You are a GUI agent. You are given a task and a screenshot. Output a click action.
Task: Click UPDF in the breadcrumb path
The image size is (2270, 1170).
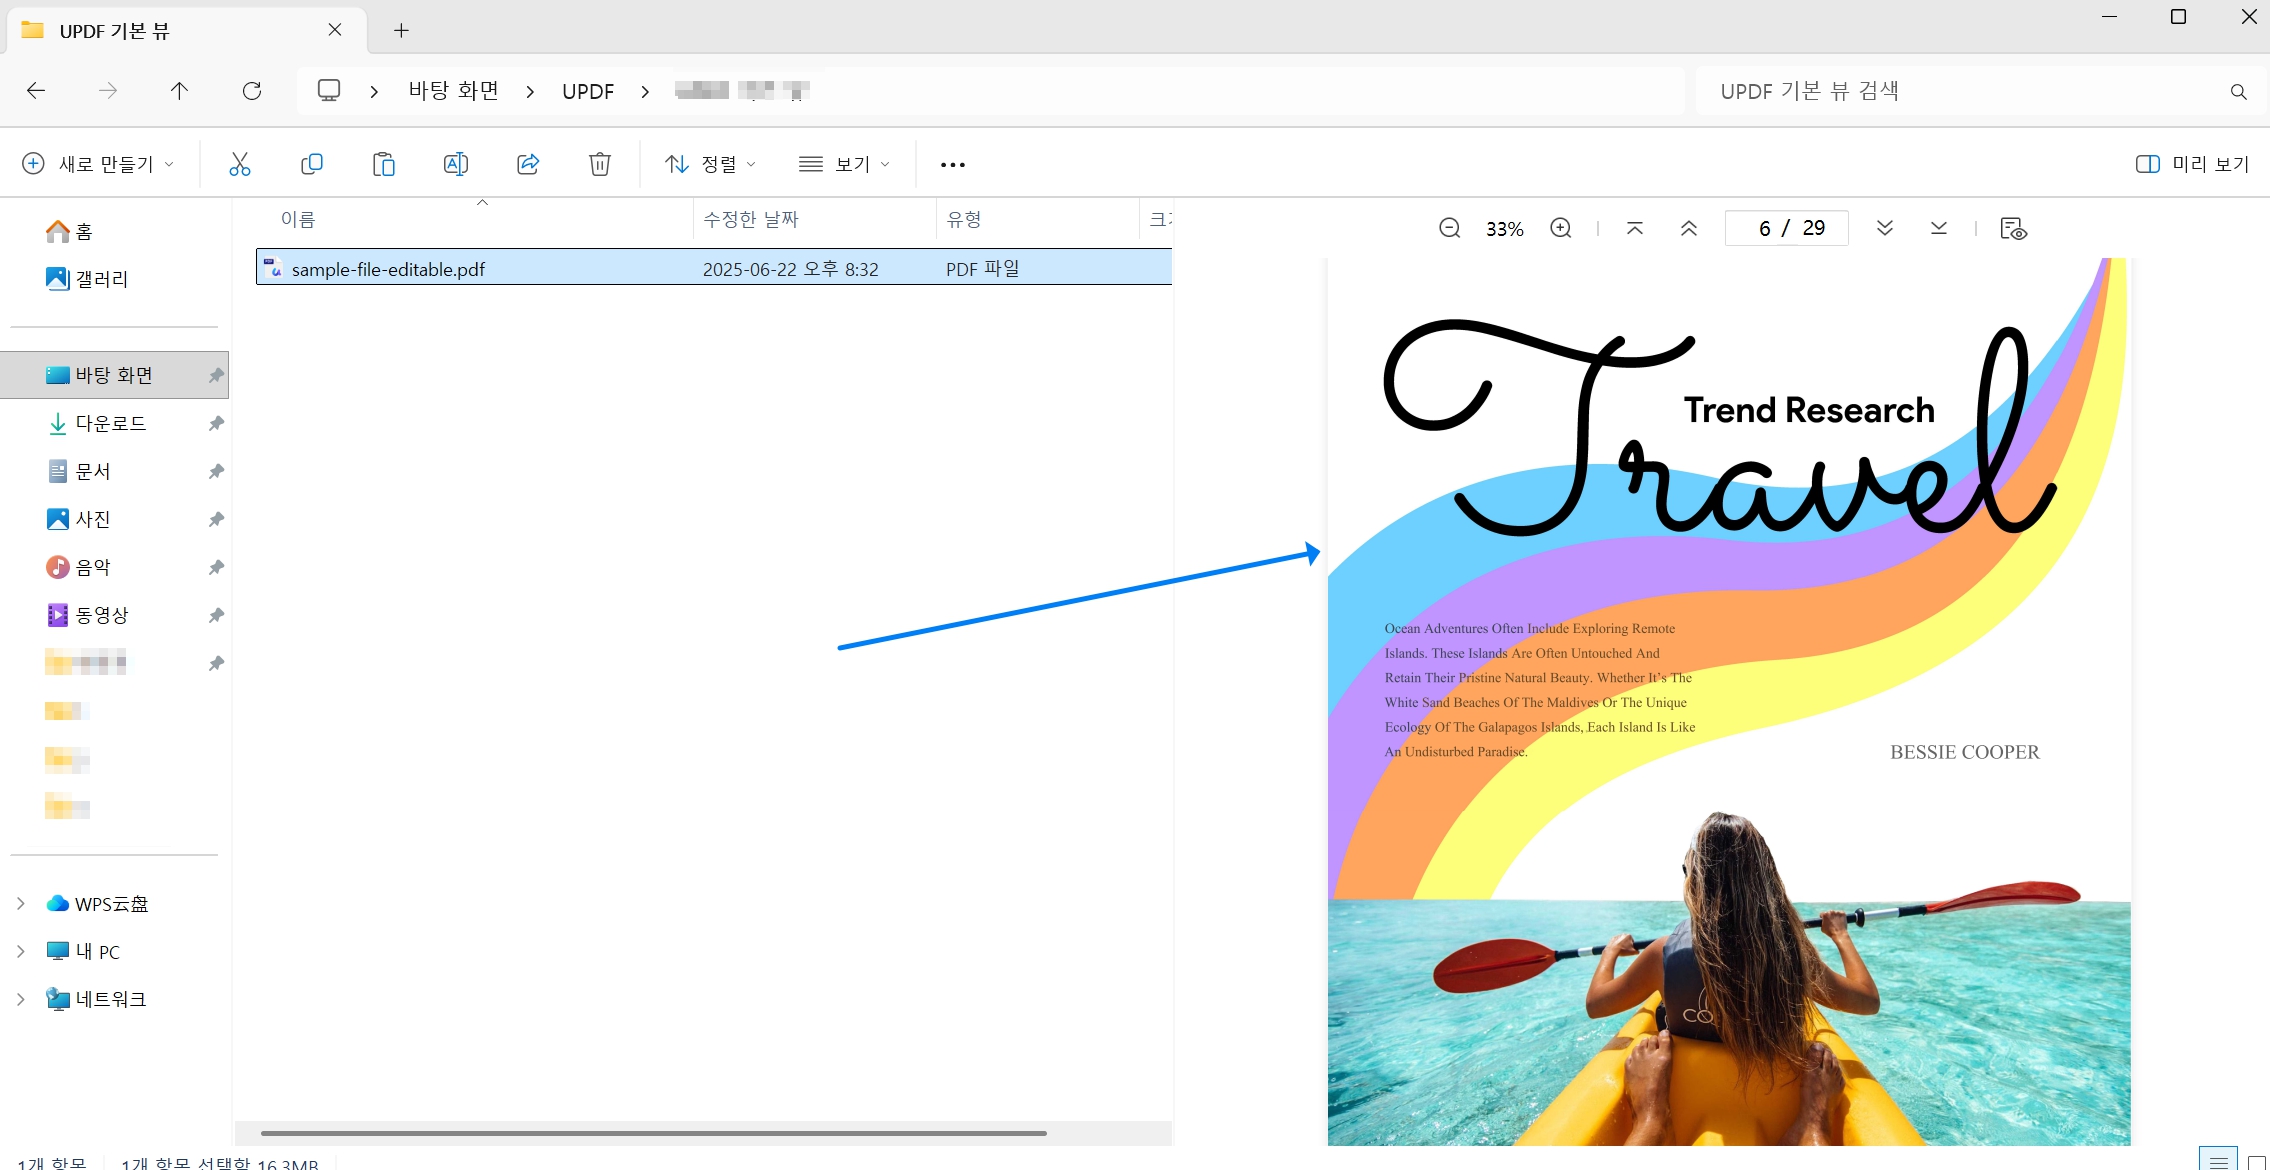588,92
